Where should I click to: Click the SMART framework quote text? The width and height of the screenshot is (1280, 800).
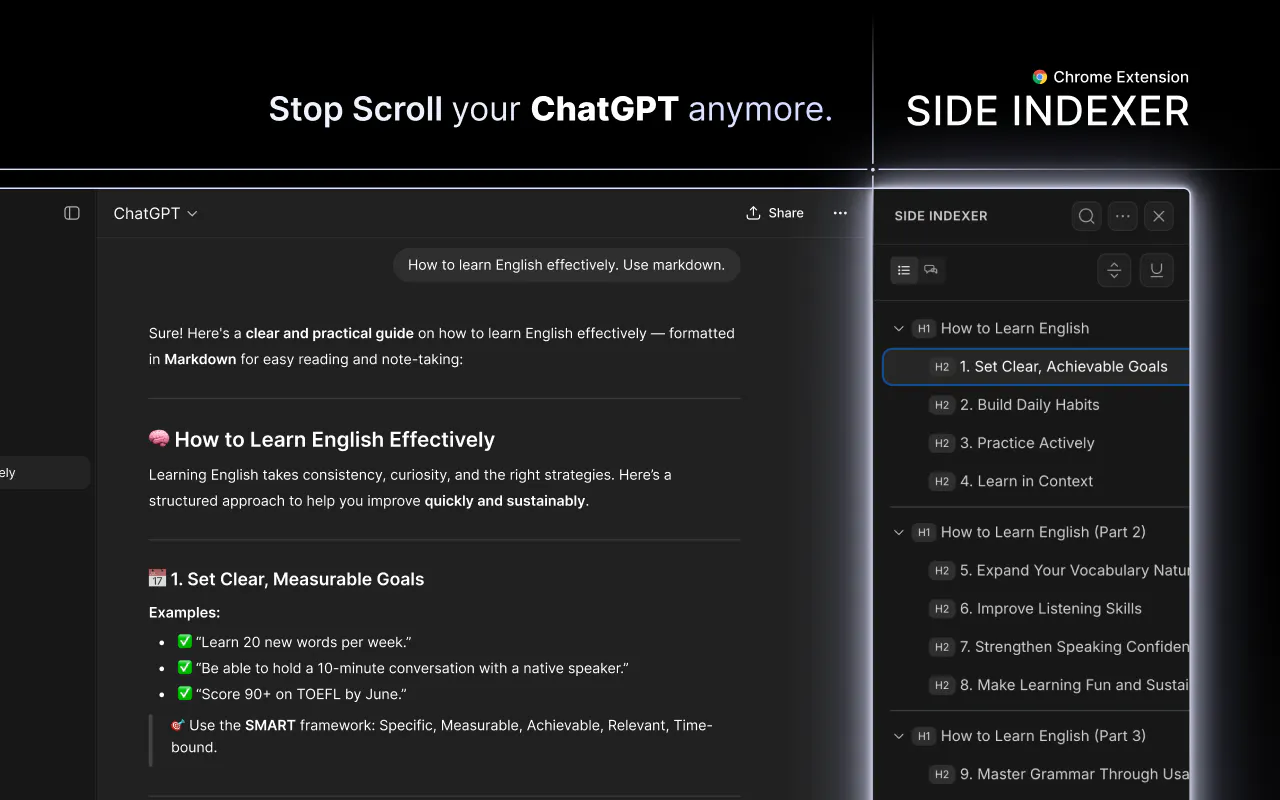point(442,736)
